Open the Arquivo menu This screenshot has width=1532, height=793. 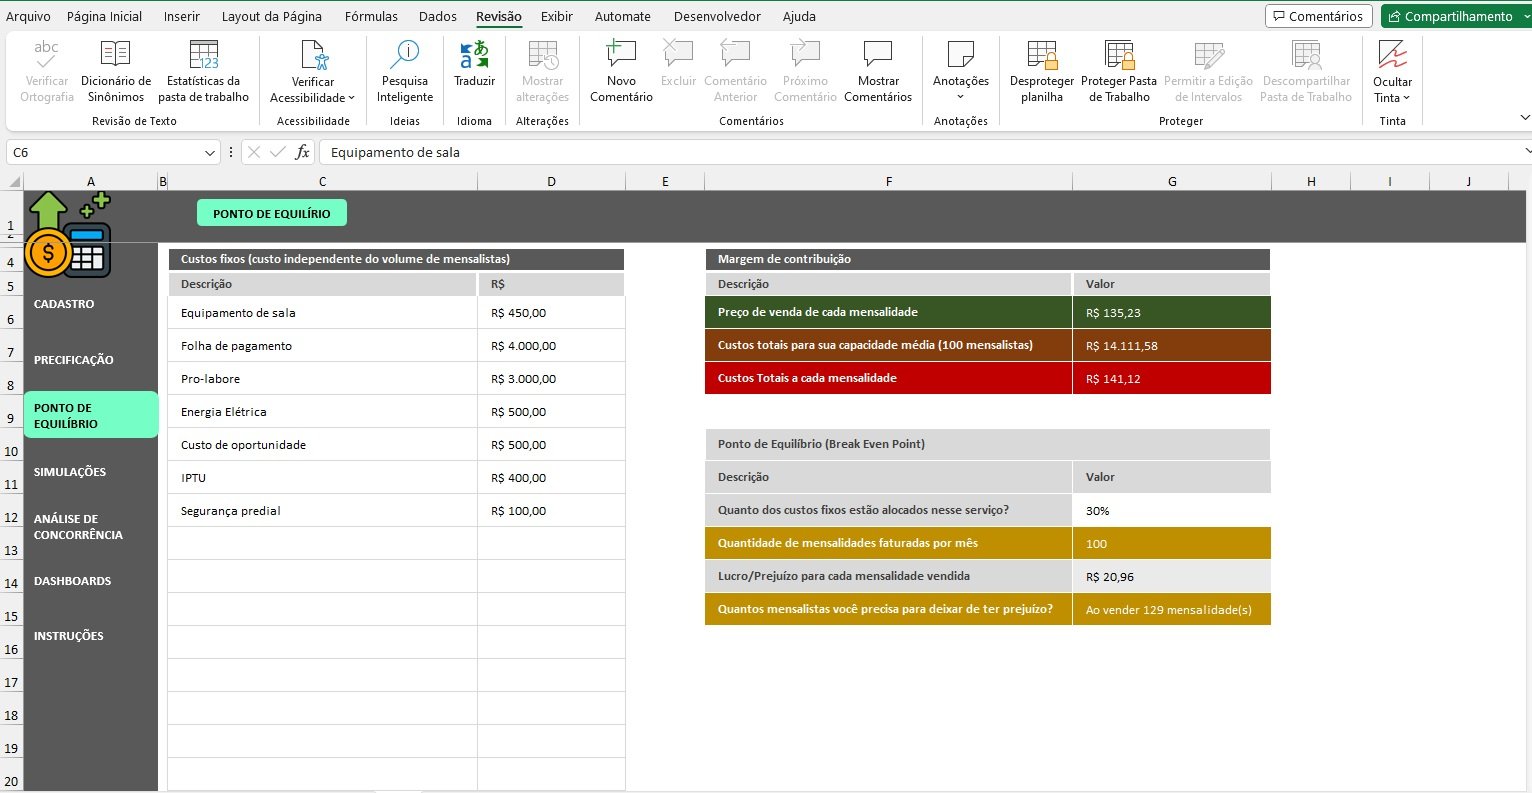click(x=28, y=16)
